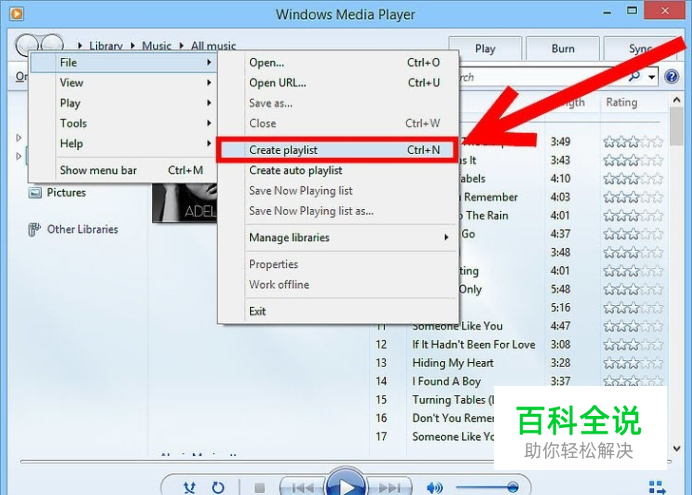Expand Manage libraries submenu
Screen dimensions: 692x495
pos(338,237)
